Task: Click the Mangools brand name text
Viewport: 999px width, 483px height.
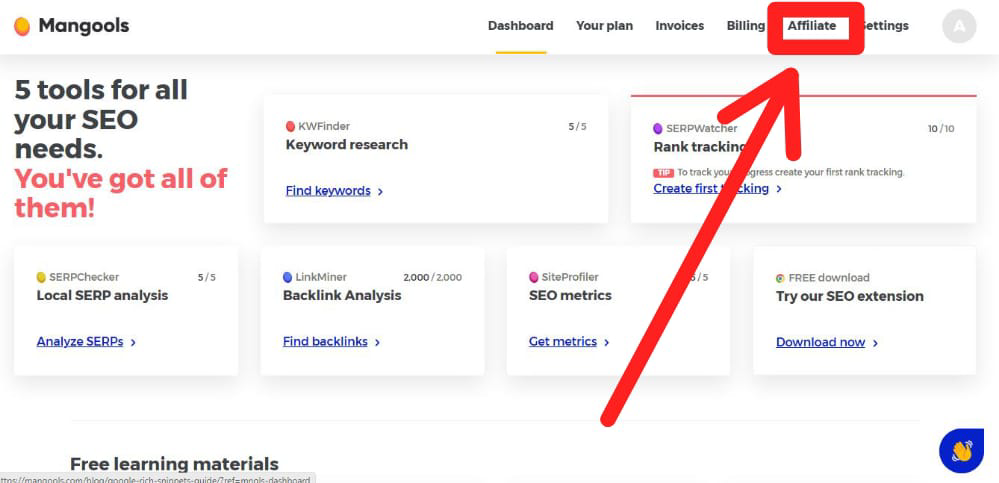Action: coord(83,26)
